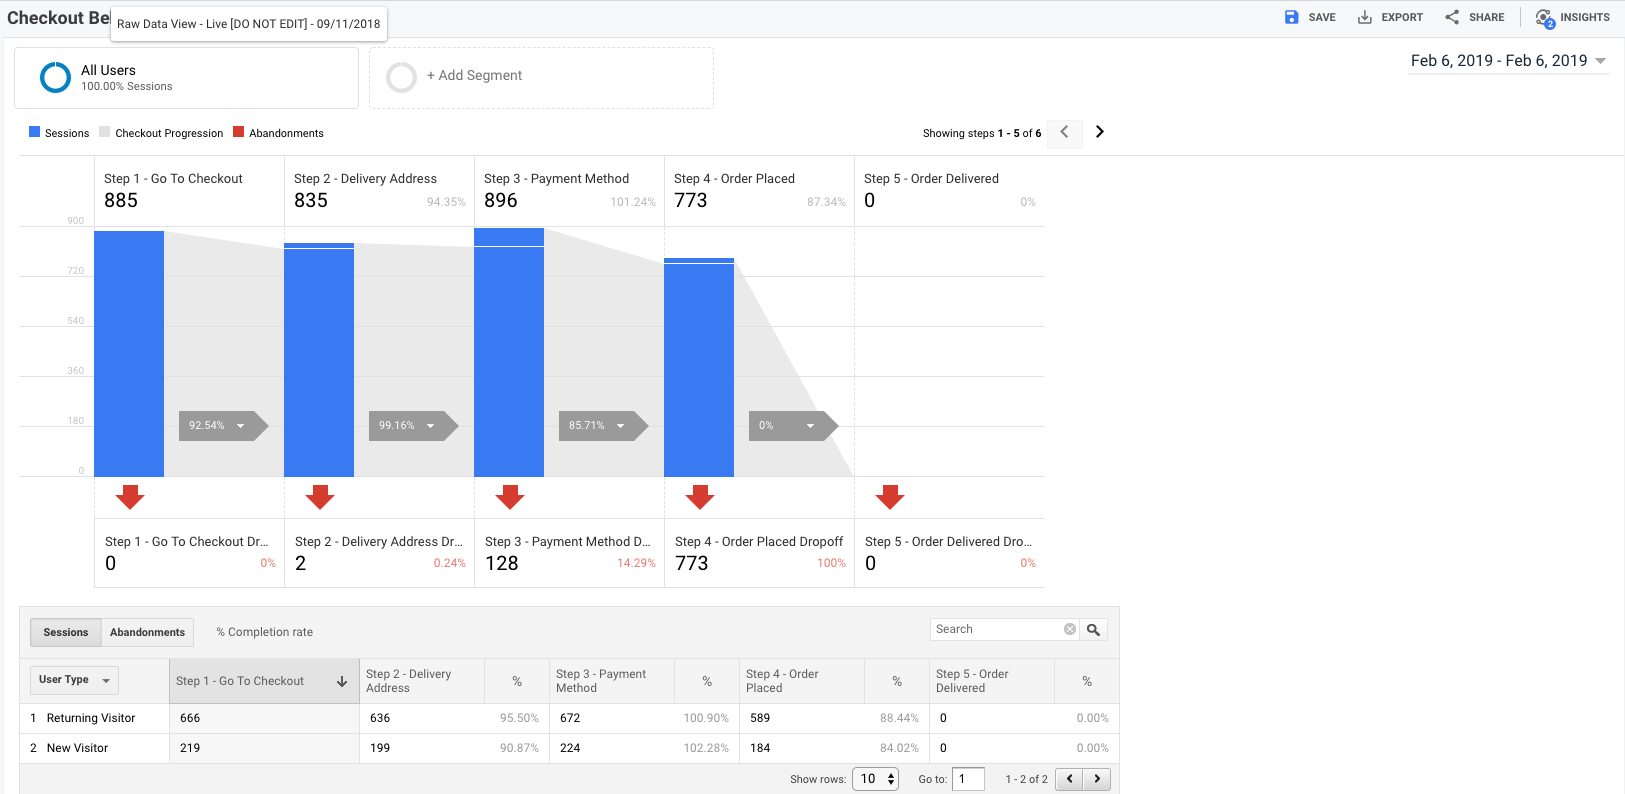This screenshot has height=794, width=1625.
Task: Click New Visitor Step 1 value 219
Action: (190, 748)
